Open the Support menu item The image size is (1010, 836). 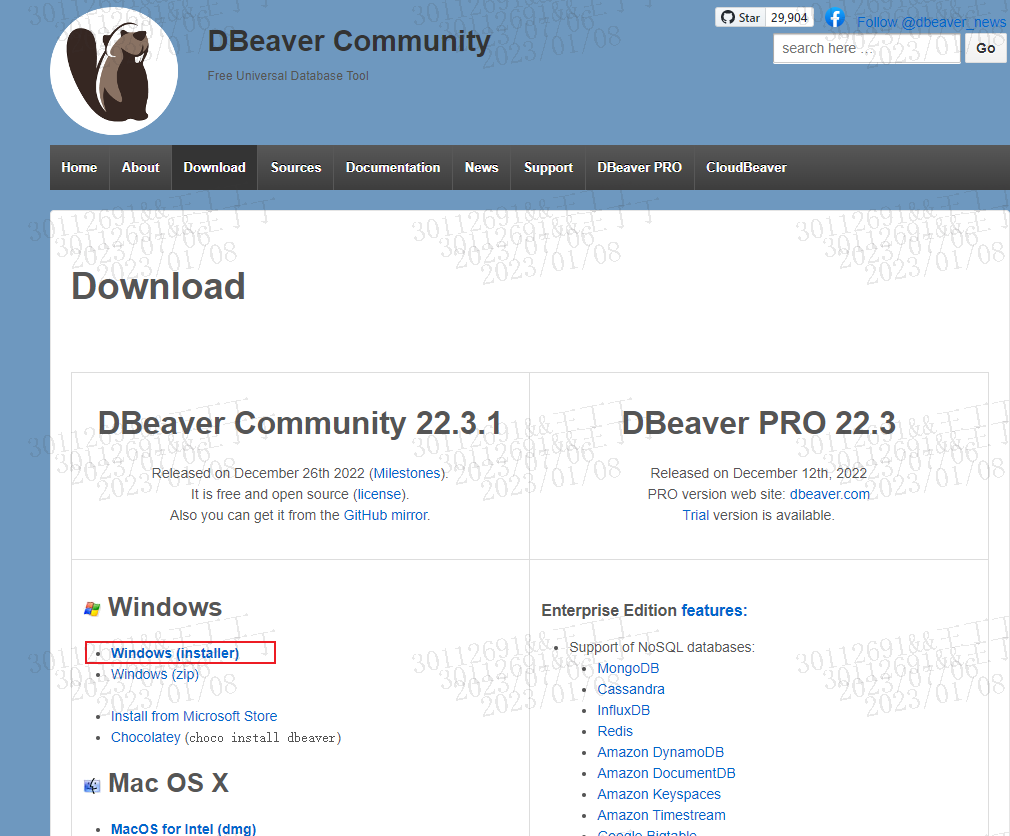pos(548,167)
